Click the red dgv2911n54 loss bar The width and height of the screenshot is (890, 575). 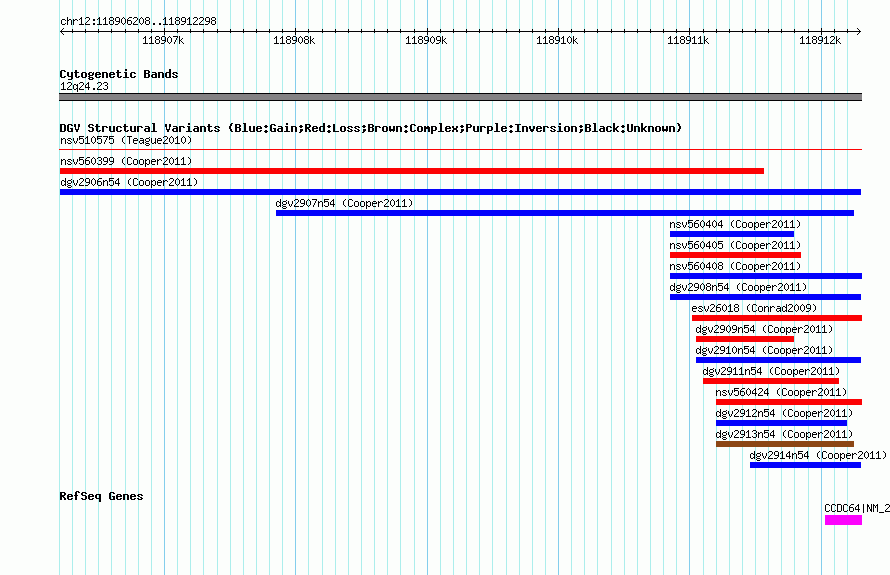771,381
